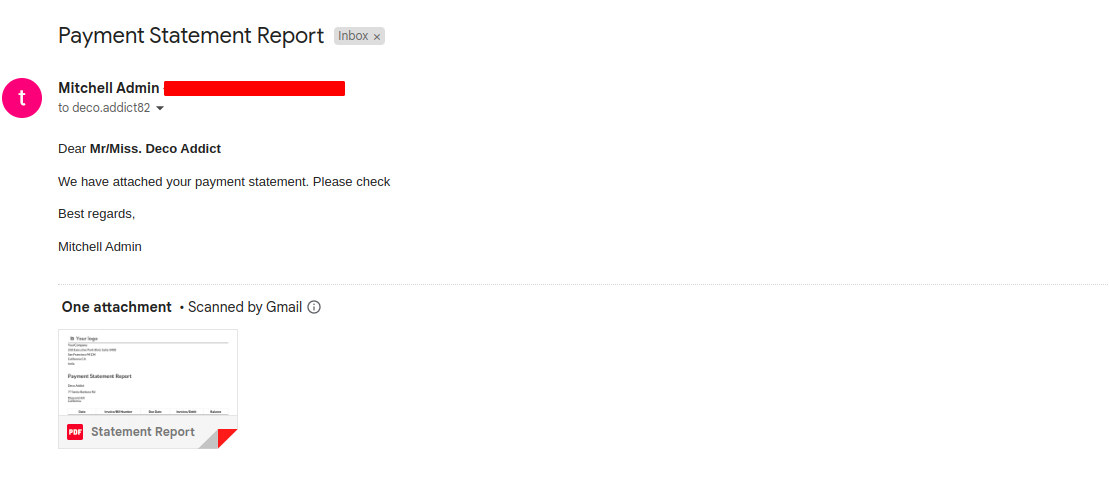Image resolution: width=1109 pixels, height=482 pixels.
Task: Click the "We have attached your payment statement" line
Action: 224,182
